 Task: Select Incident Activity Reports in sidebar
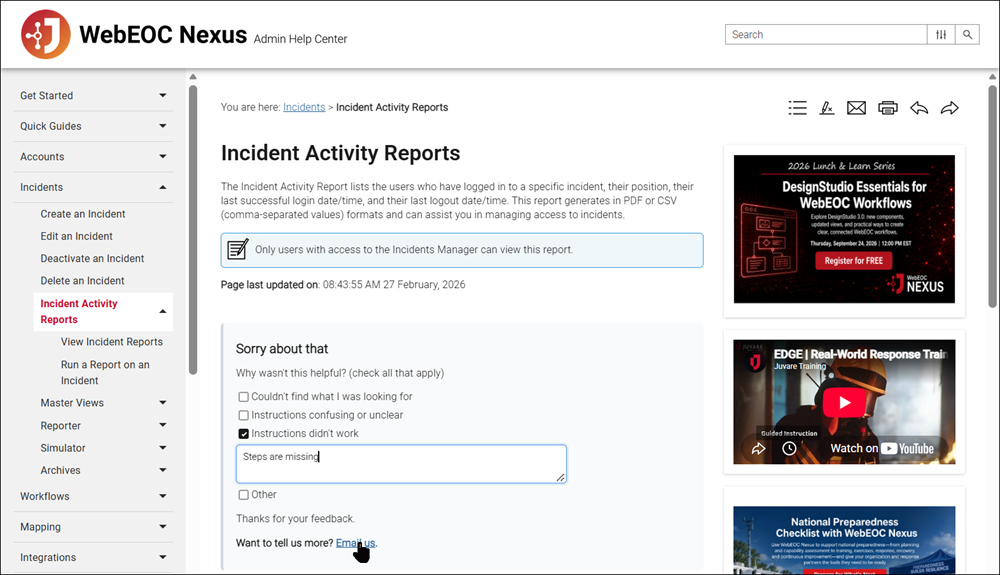(x=79, y=312)
